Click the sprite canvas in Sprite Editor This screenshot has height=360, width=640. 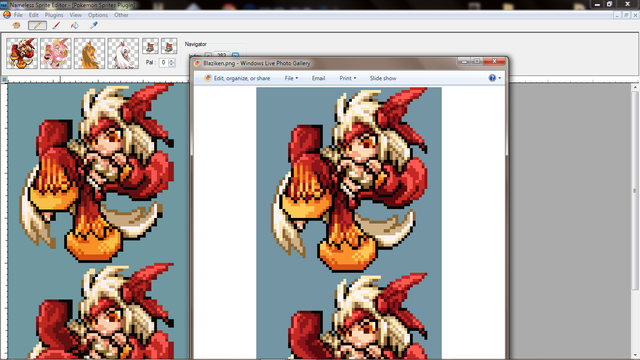[99, 221]
